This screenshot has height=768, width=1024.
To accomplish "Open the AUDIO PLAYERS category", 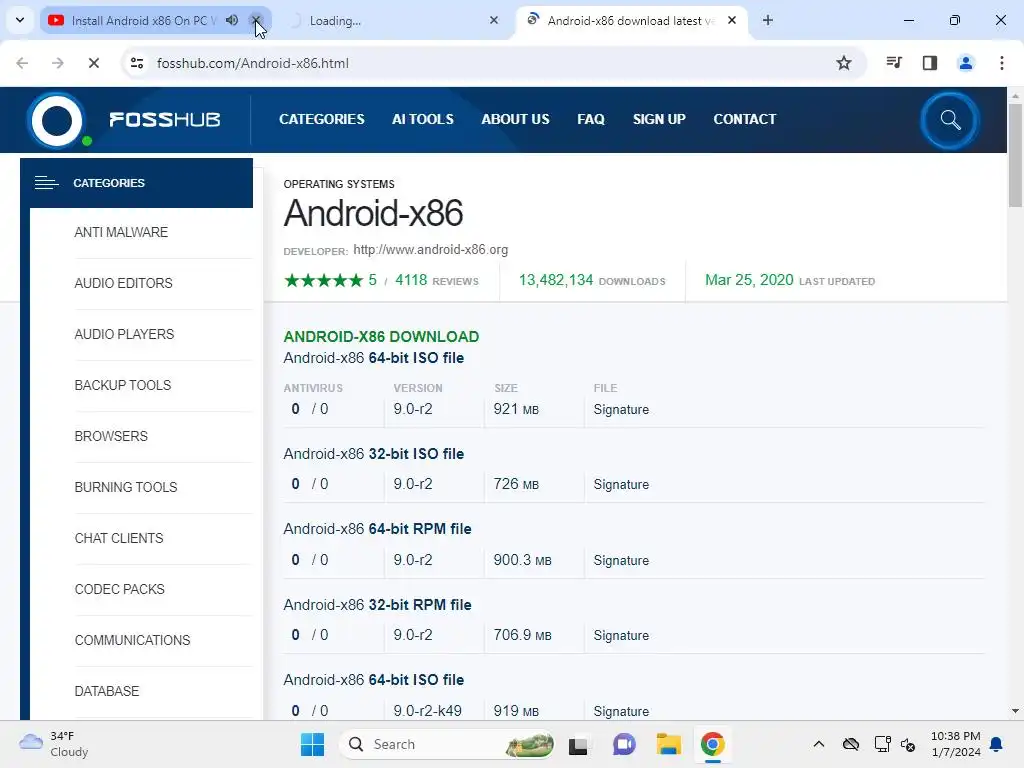I will [x=124, y=334].
